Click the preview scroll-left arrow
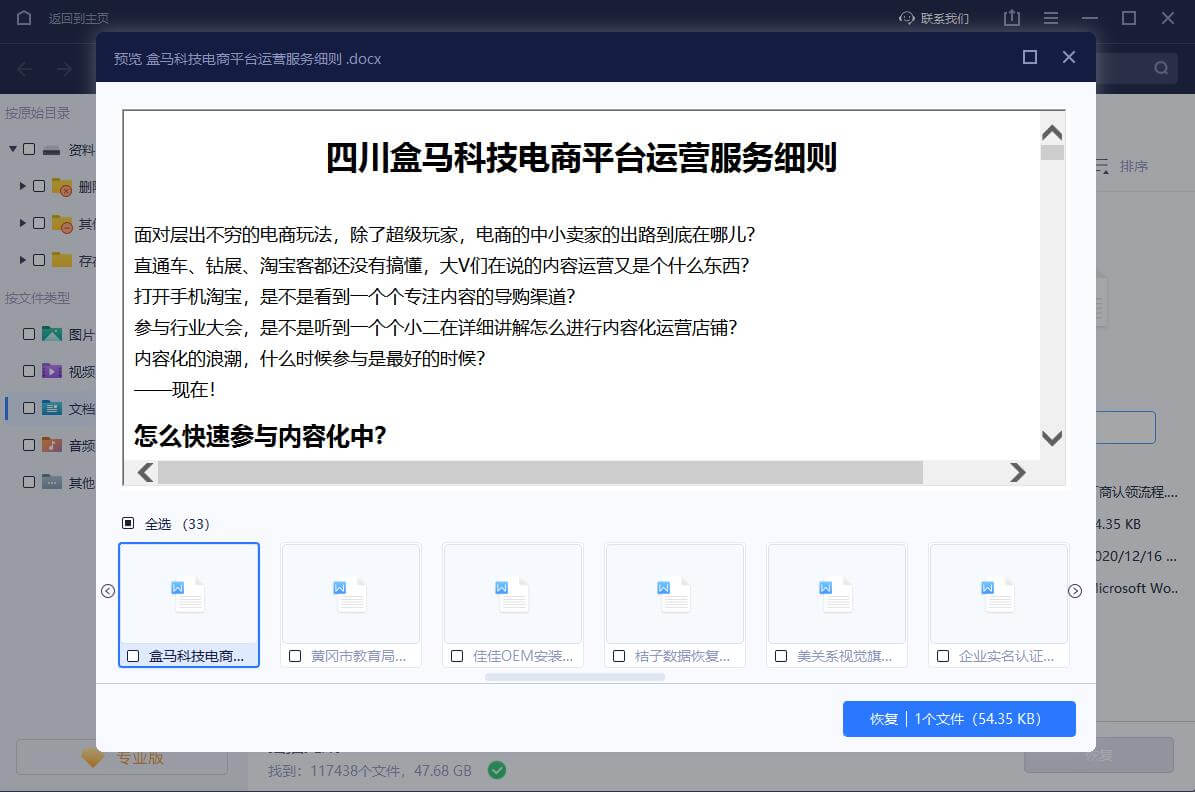1195x792 pixels. 146,473
